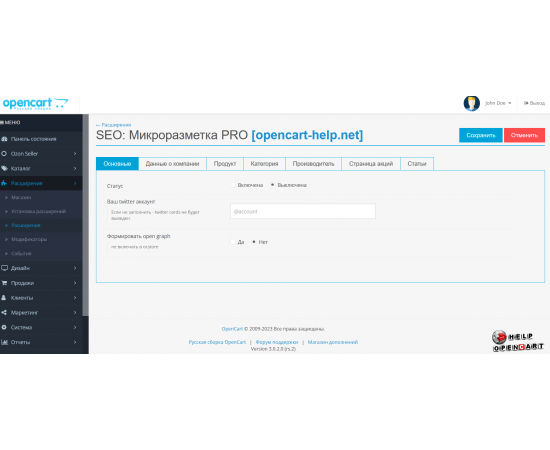Open the Данные о компании tab
Image resolution: width=550 pixels, height=450 pixels.
172,164
